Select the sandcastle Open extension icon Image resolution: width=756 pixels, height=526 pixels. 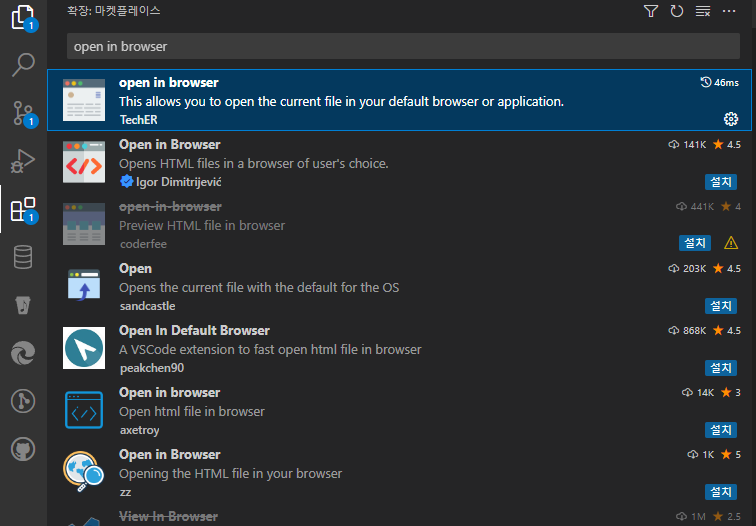coord(84,285)
